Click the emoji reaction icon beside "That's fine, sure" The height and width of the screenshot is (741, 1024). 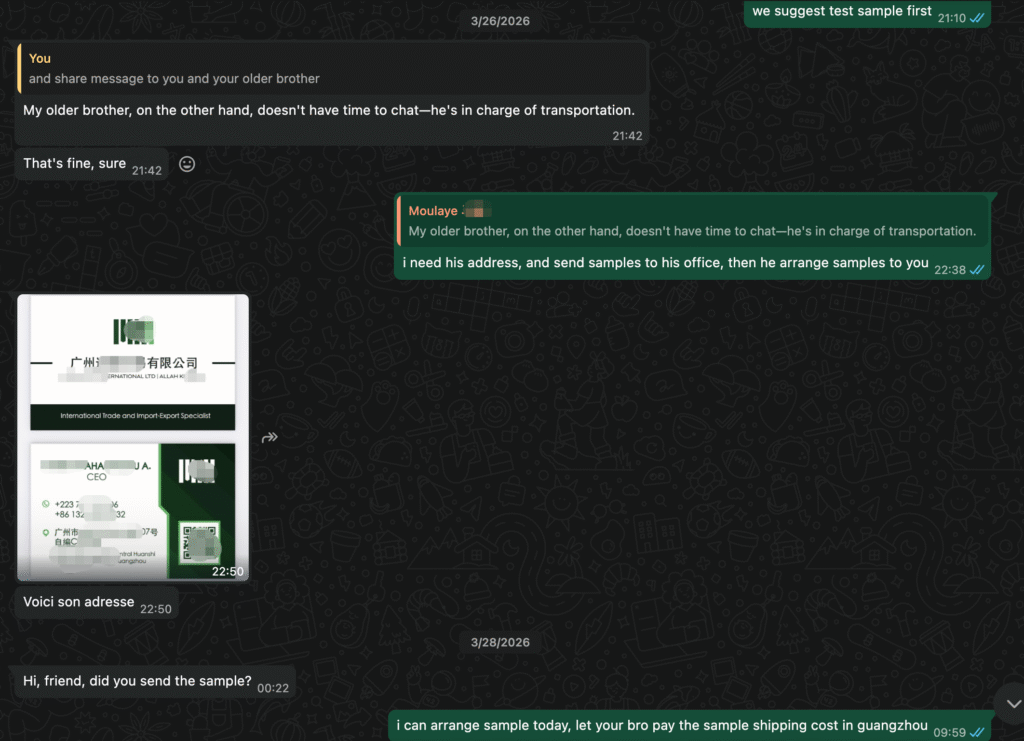tap(187, 164)
